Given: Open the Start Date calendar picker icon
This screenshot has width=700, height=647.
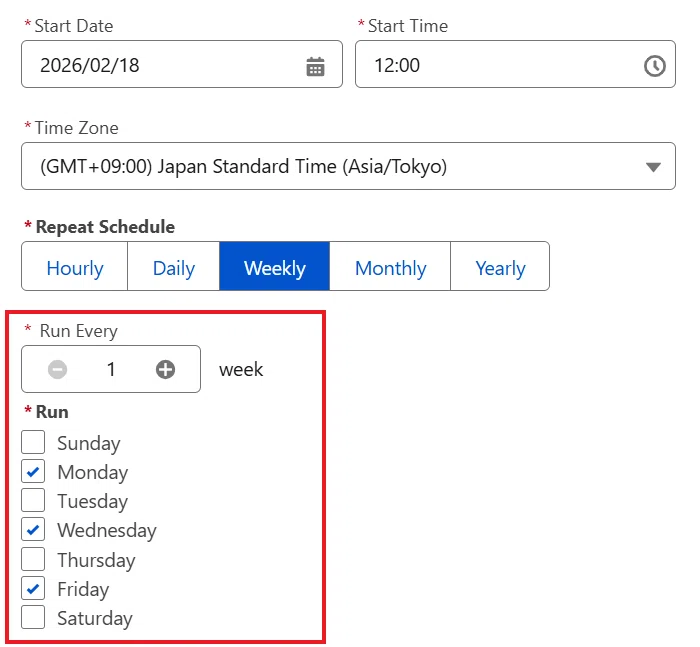Looking at the screenshot, I should (x=315, y=67).
